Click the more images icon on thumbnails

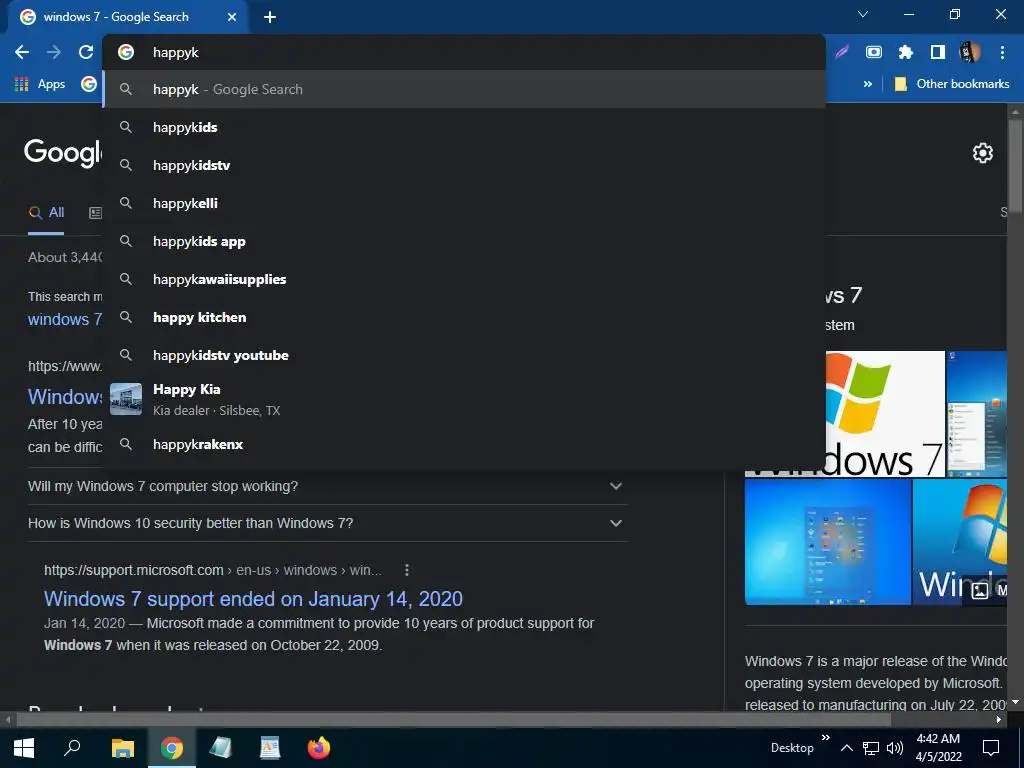pos(980,590)
